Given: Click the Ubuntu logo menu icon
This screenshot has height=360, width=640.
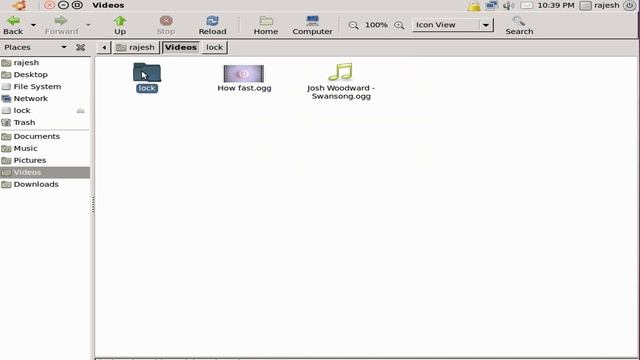Looking at the screenshot, I should [18, 5].
